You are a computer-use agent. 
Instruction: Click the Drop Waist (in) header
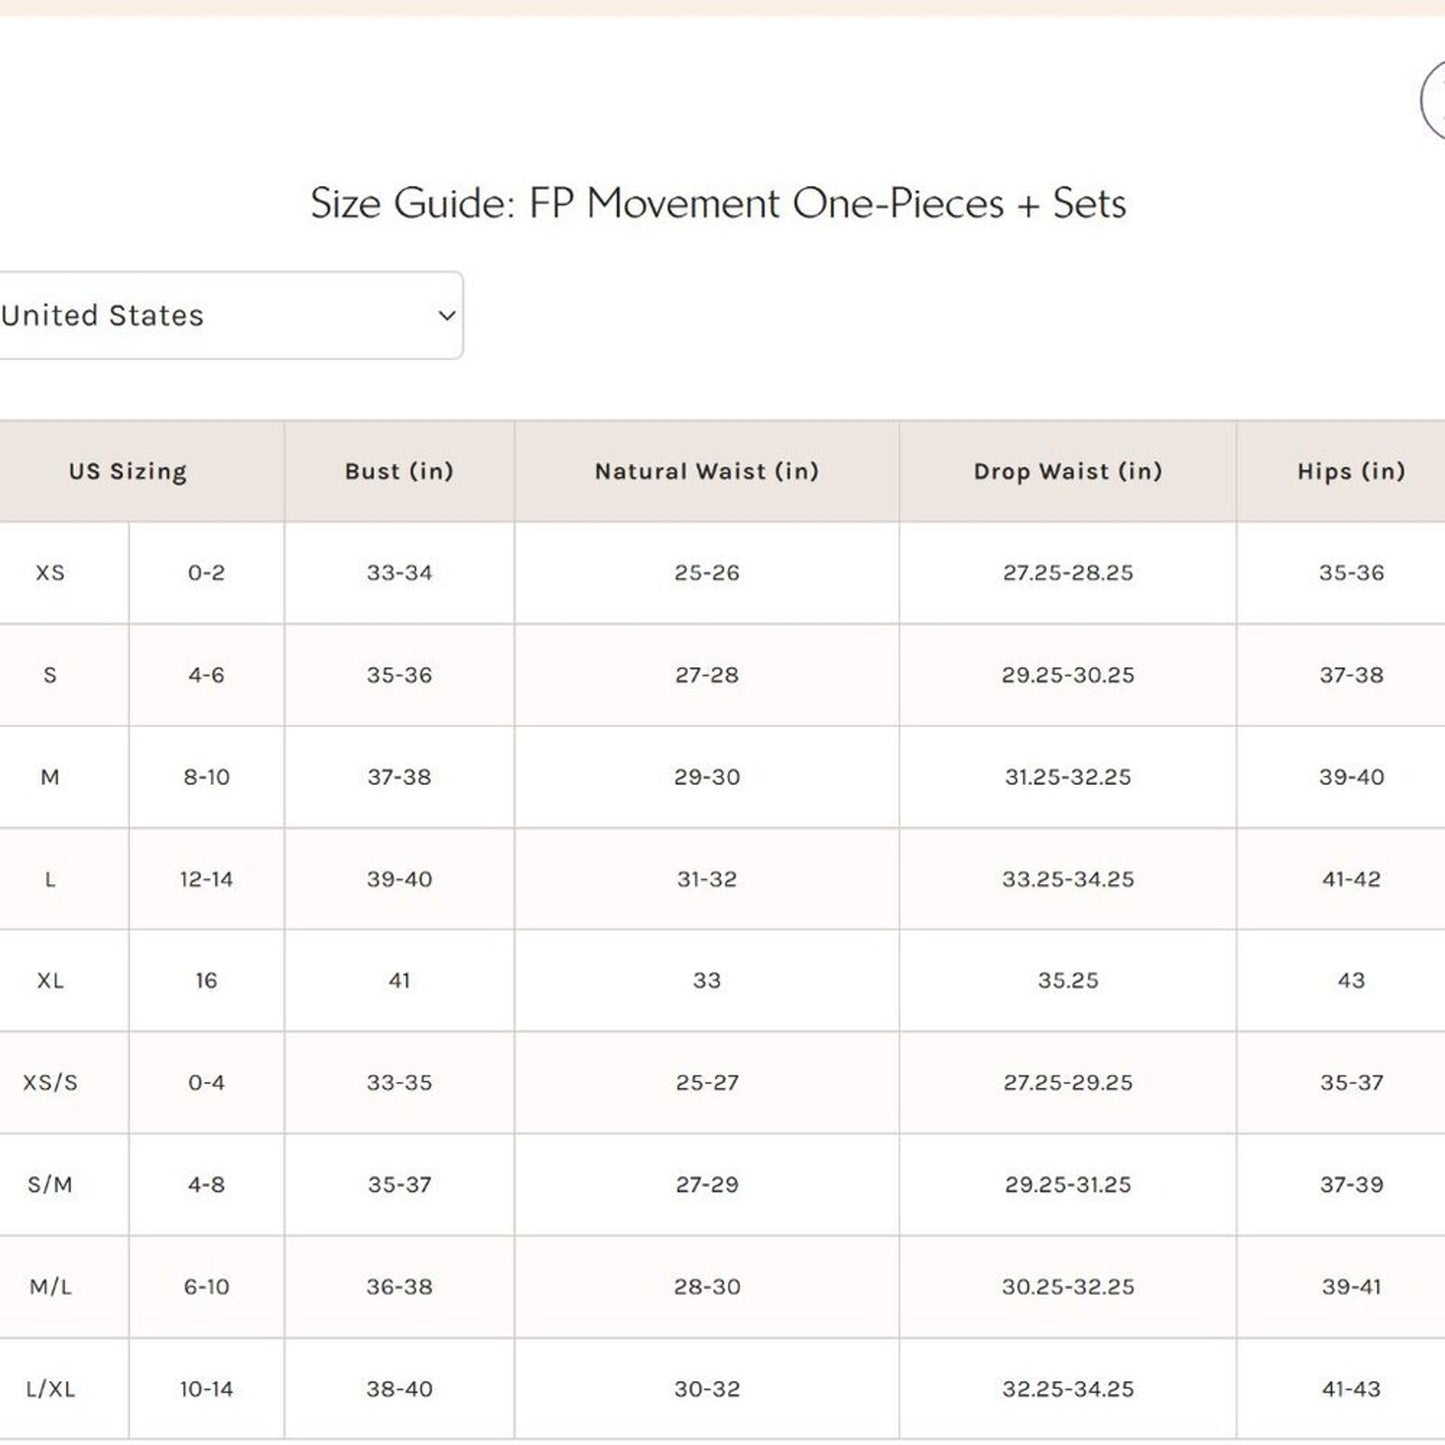[x=1067, y=472]
